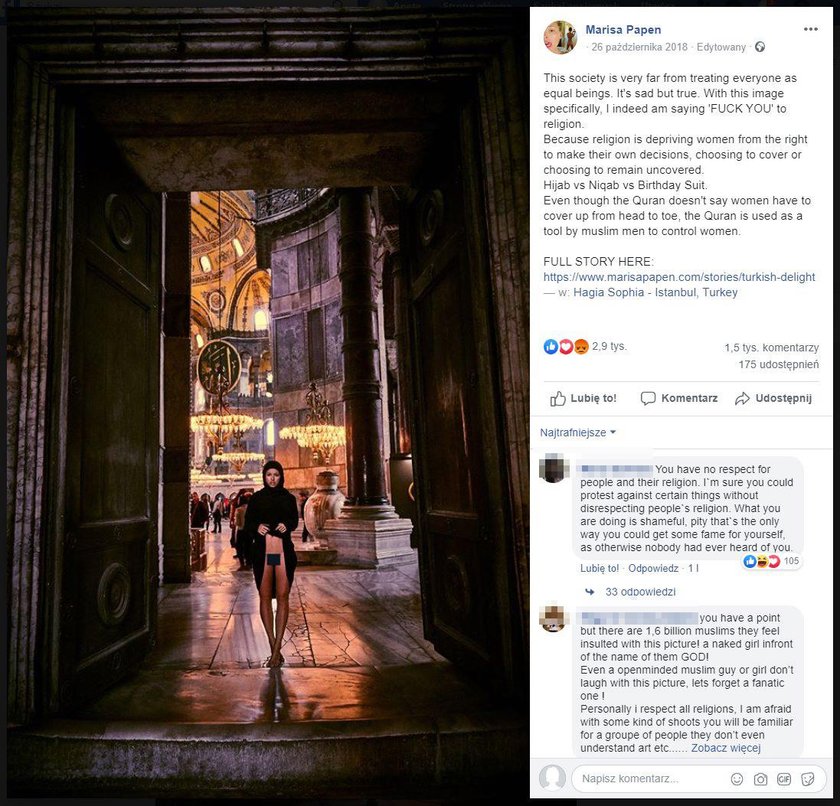Attach a photo with the camera icon
Image resolution: width=840 pixels, height=806 pixels.
point(760,779)
